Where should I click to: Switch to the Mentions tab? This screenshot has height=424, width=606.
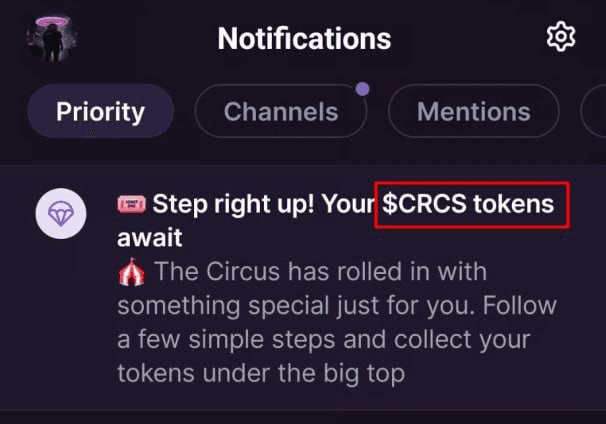coord(473,111)
